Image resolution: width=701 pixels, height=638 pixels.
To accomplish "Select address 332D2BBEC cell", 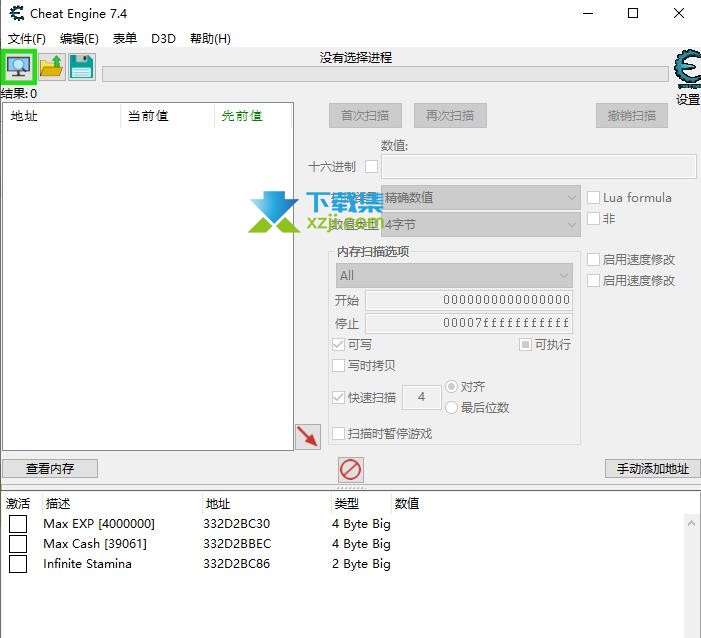I will pos(237,544).
